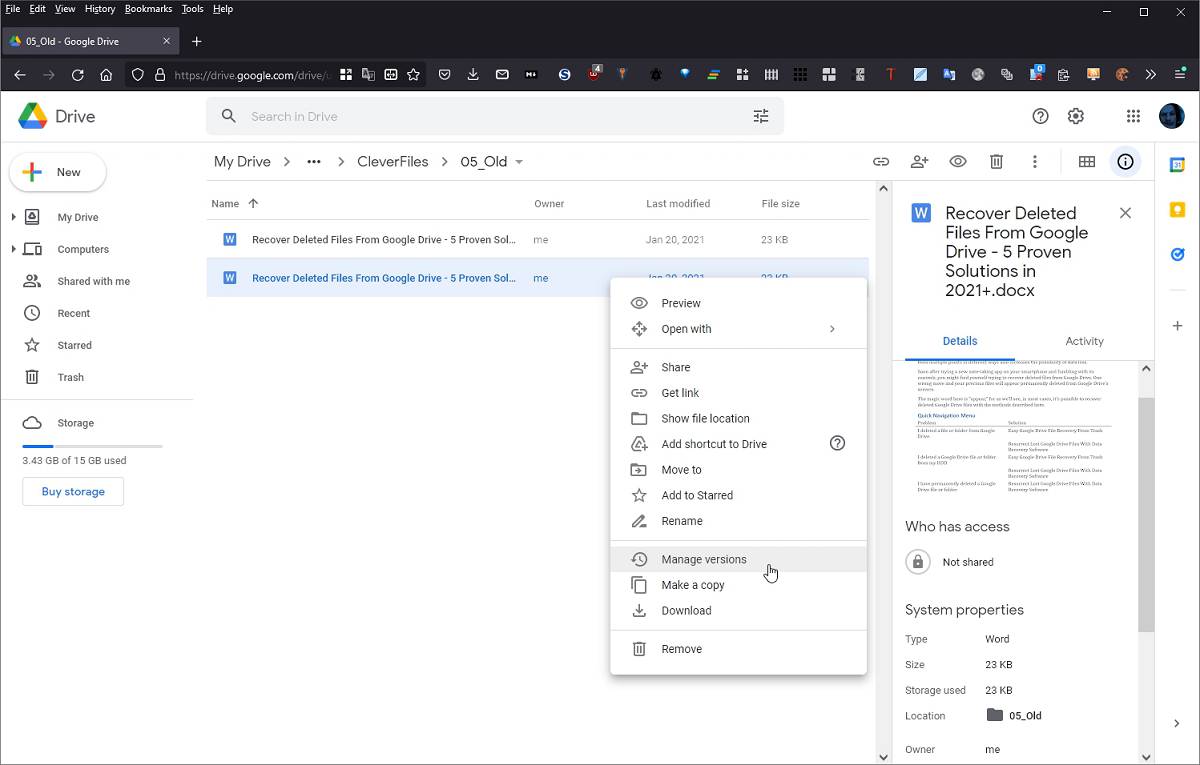This screenshot has height=765, width=1200.
Task: Toggle the view details info panel
Action: [1126, 162]
